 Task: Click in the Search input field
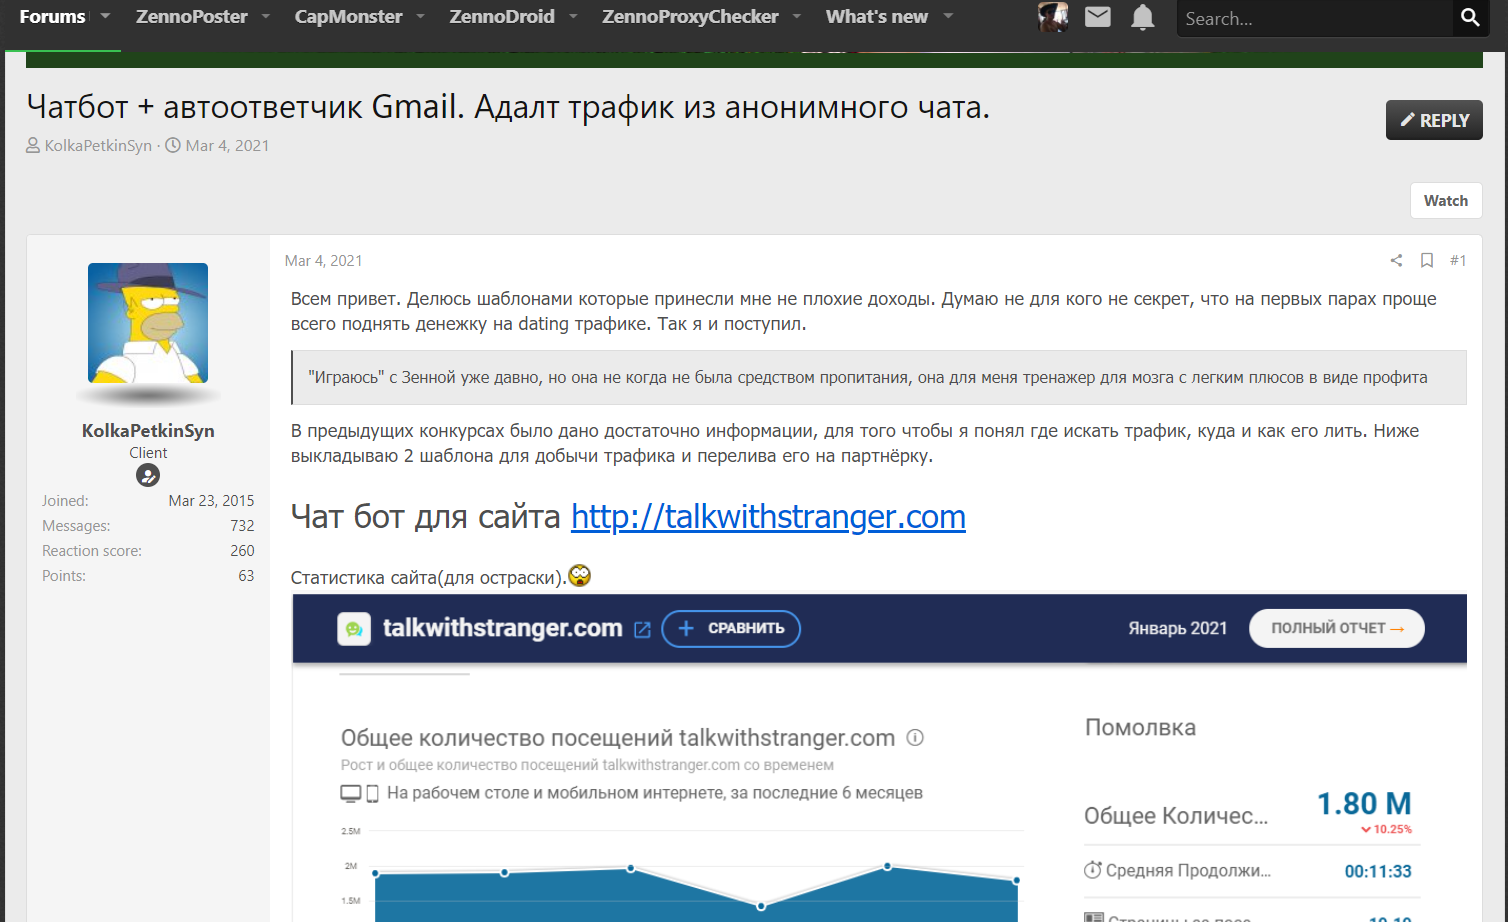pyautogui.click(x=1313, y=18)
